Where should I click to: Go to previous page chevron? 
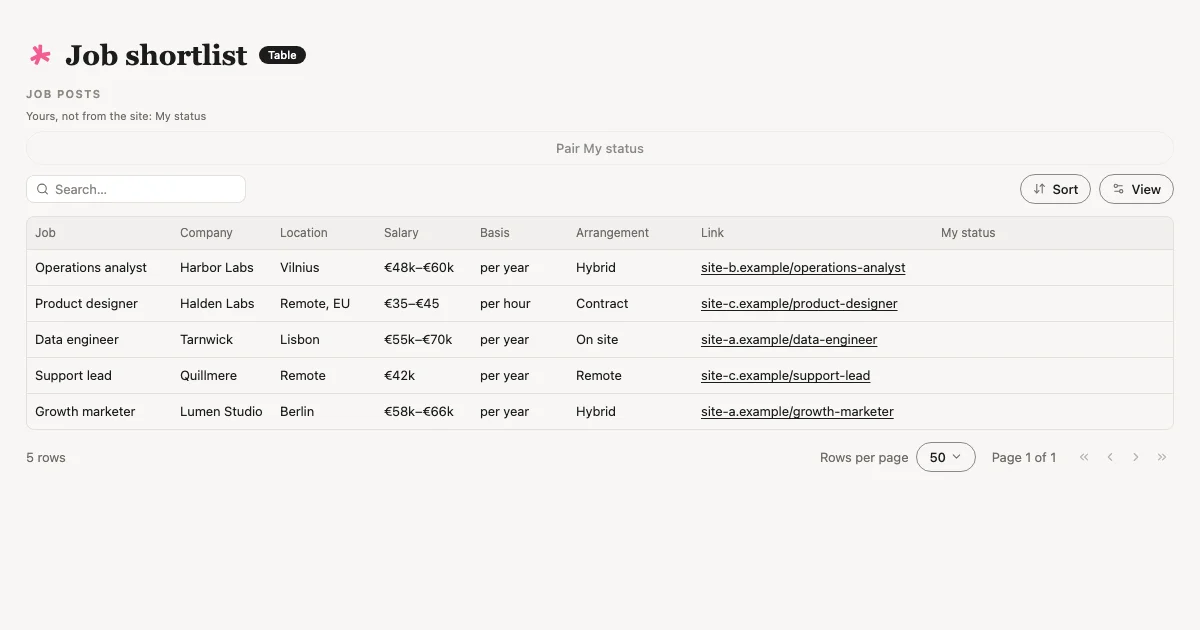coord(1110,457)
